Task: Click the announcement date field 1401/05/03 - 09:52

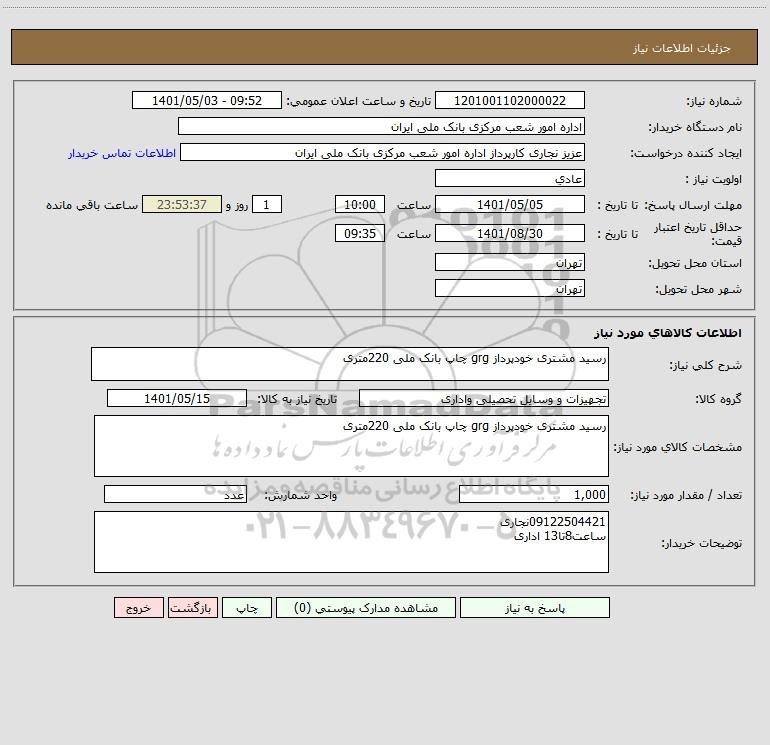Action: 207,100
